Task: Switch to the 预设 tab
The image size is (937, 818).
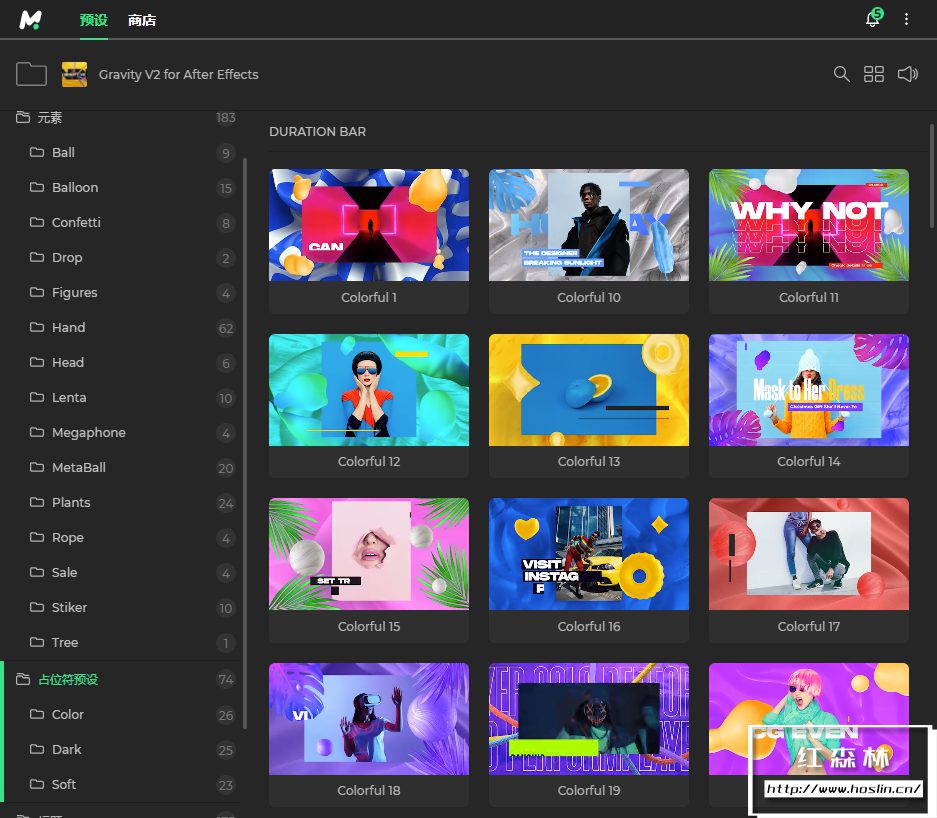Action: point(93,20)
